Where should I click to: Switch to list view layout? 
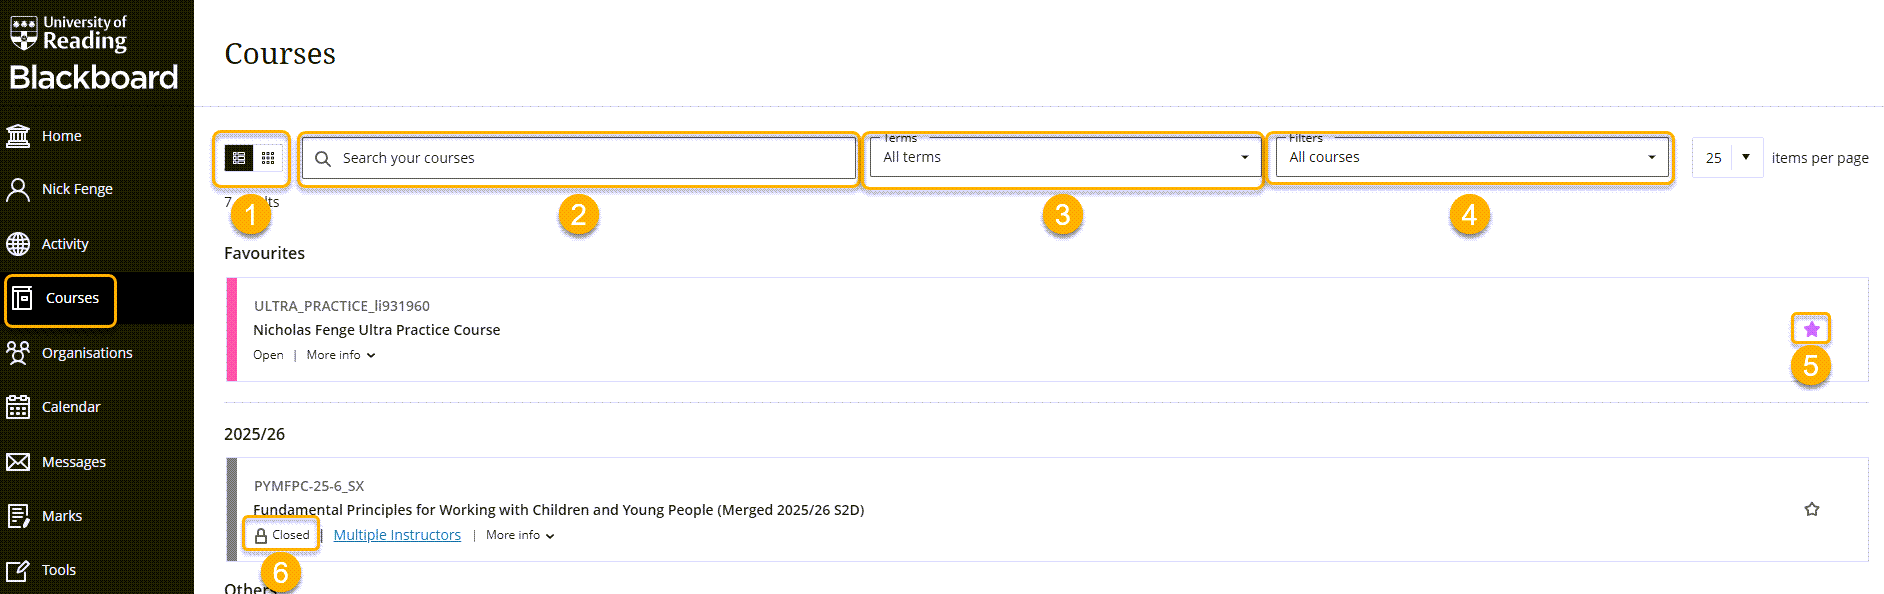point(239,158)
